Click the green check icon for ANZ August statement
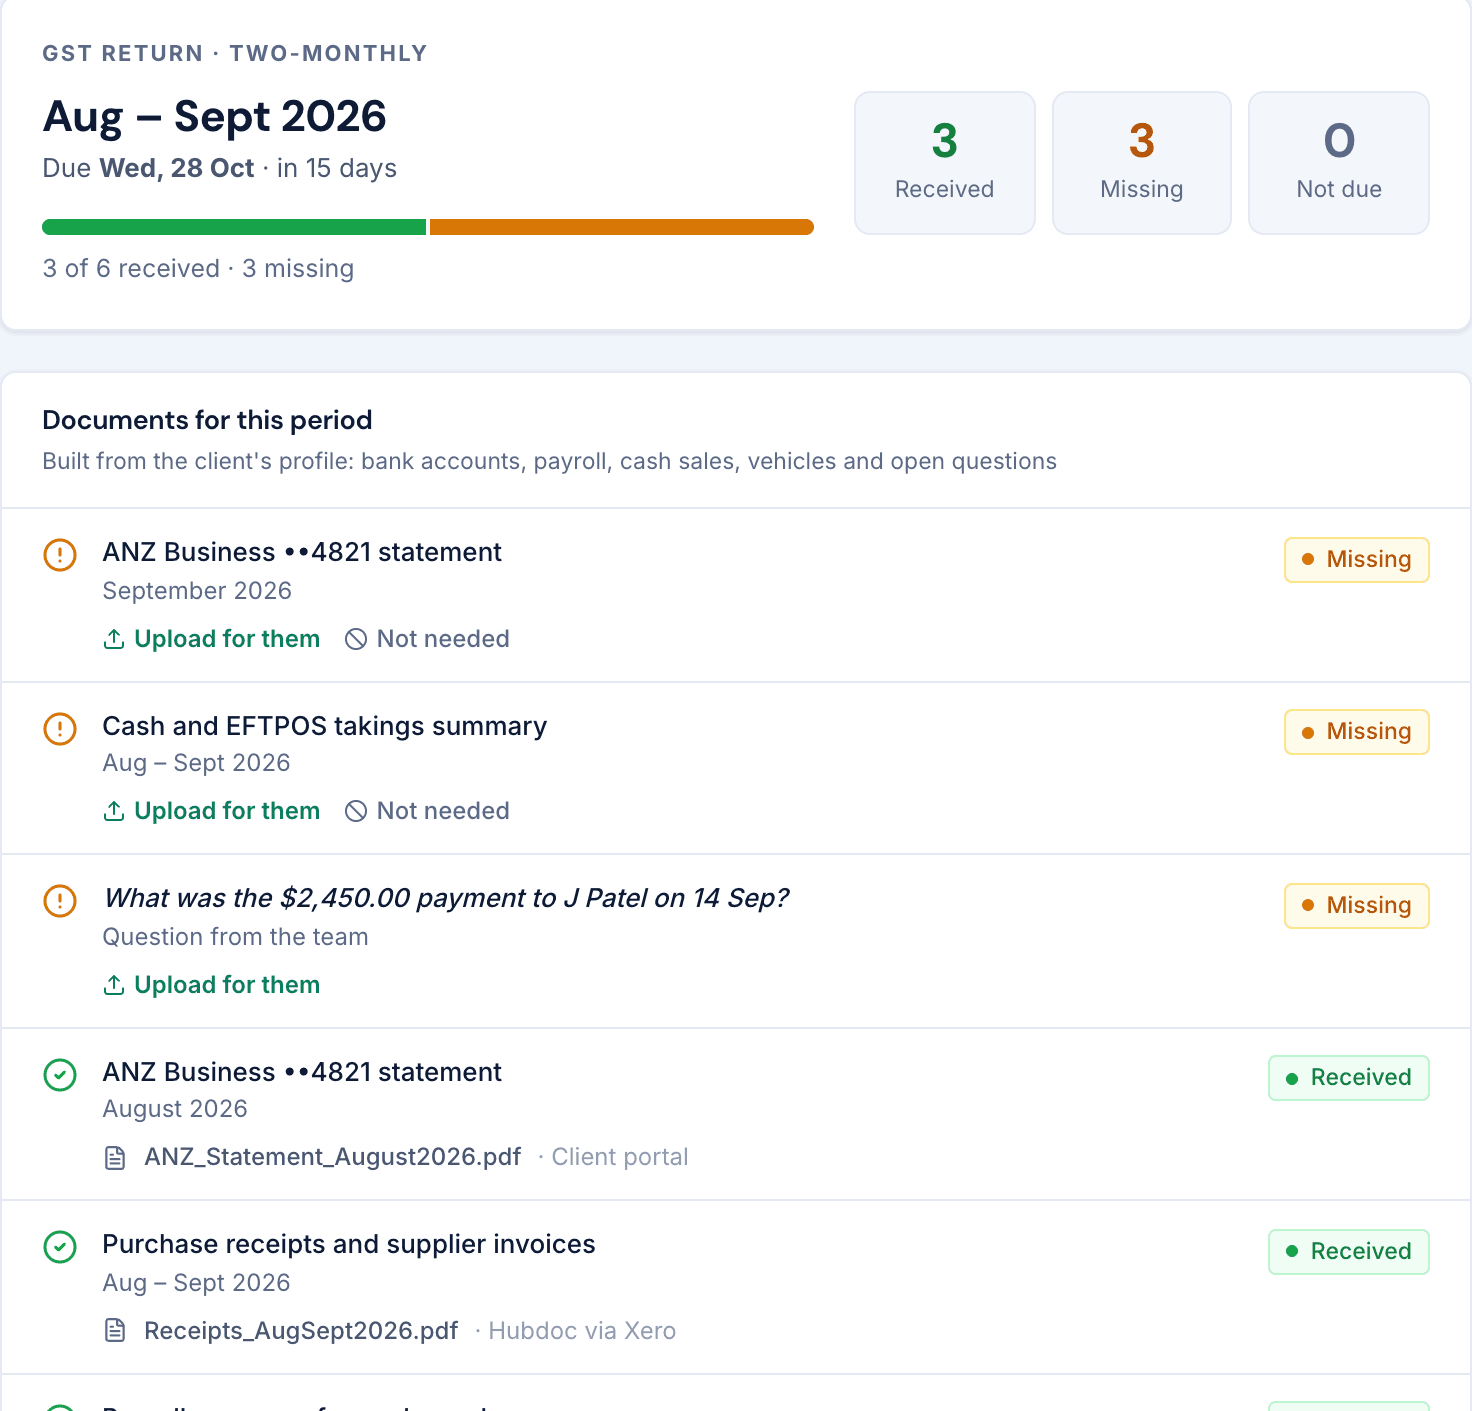This screenshot has height=1411, width=1472. point(60,1075)
